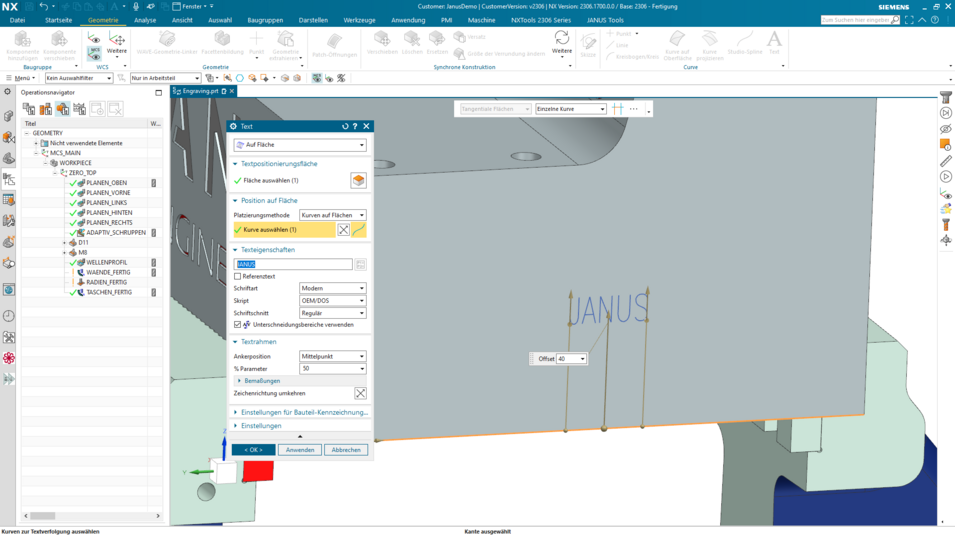Viewport: 955px width, 537px height.
Task: Select WELLENPROFIL operation in navigator
Action: (106, 262)
